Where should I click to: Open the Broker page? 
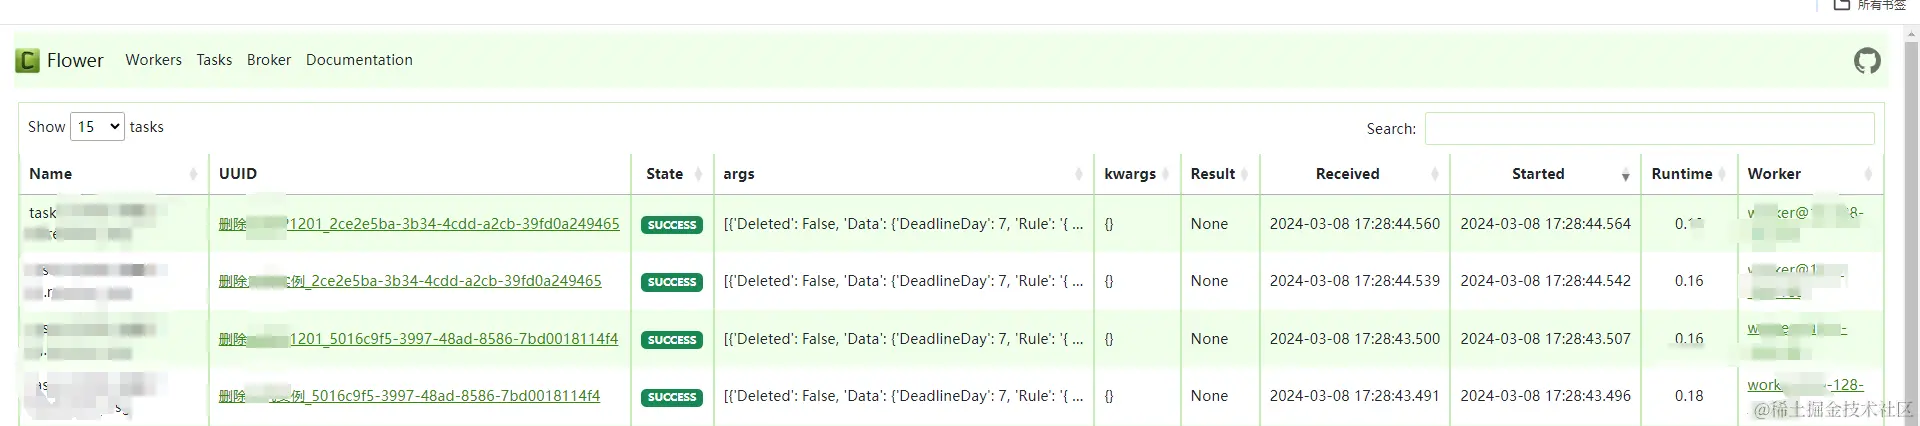point(269,60)
